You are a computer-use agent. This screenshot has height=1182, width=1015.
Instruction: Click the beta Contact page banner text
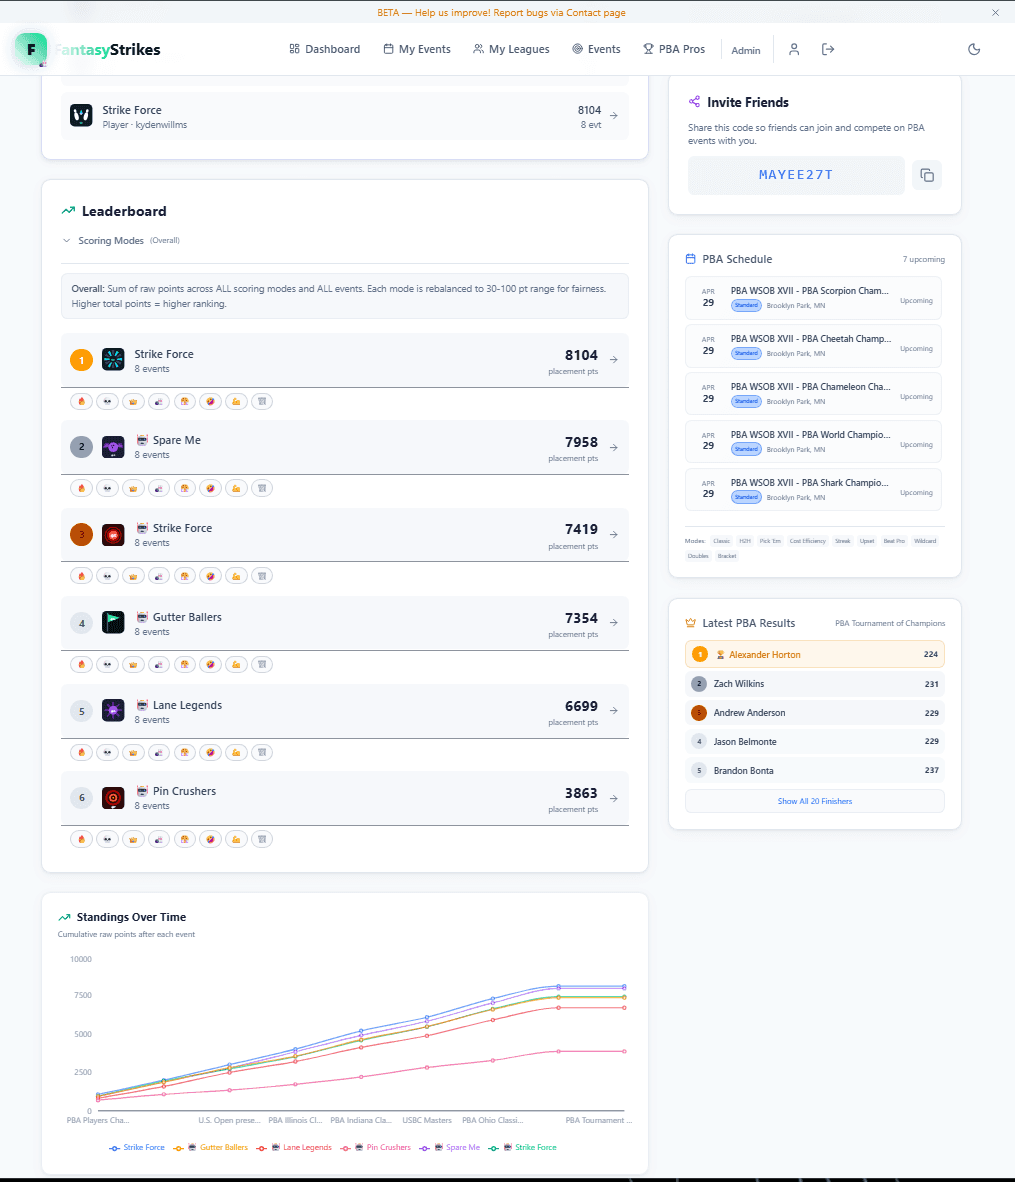[501, 13]
